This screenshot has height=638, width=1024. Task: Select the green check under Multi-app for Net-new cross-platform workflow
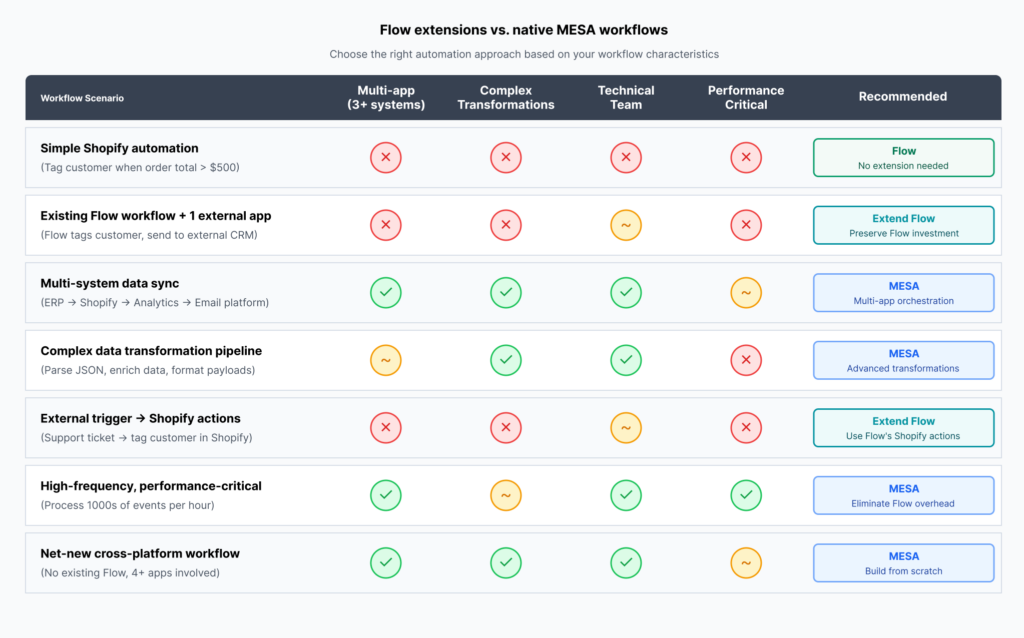pyautogui.click(x=386, y=563)
